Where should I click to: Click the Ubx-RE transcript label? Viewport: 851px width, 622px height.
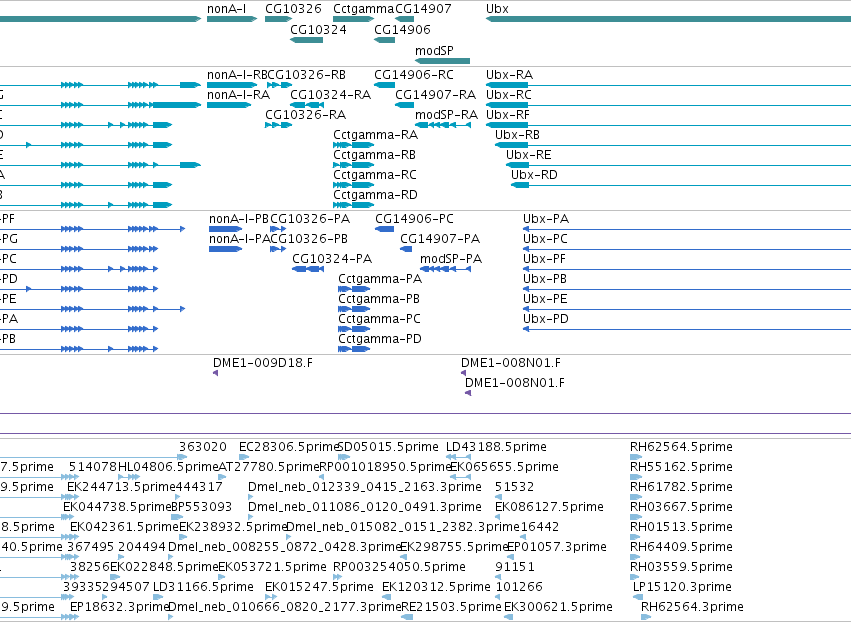[x=529, y=155]
